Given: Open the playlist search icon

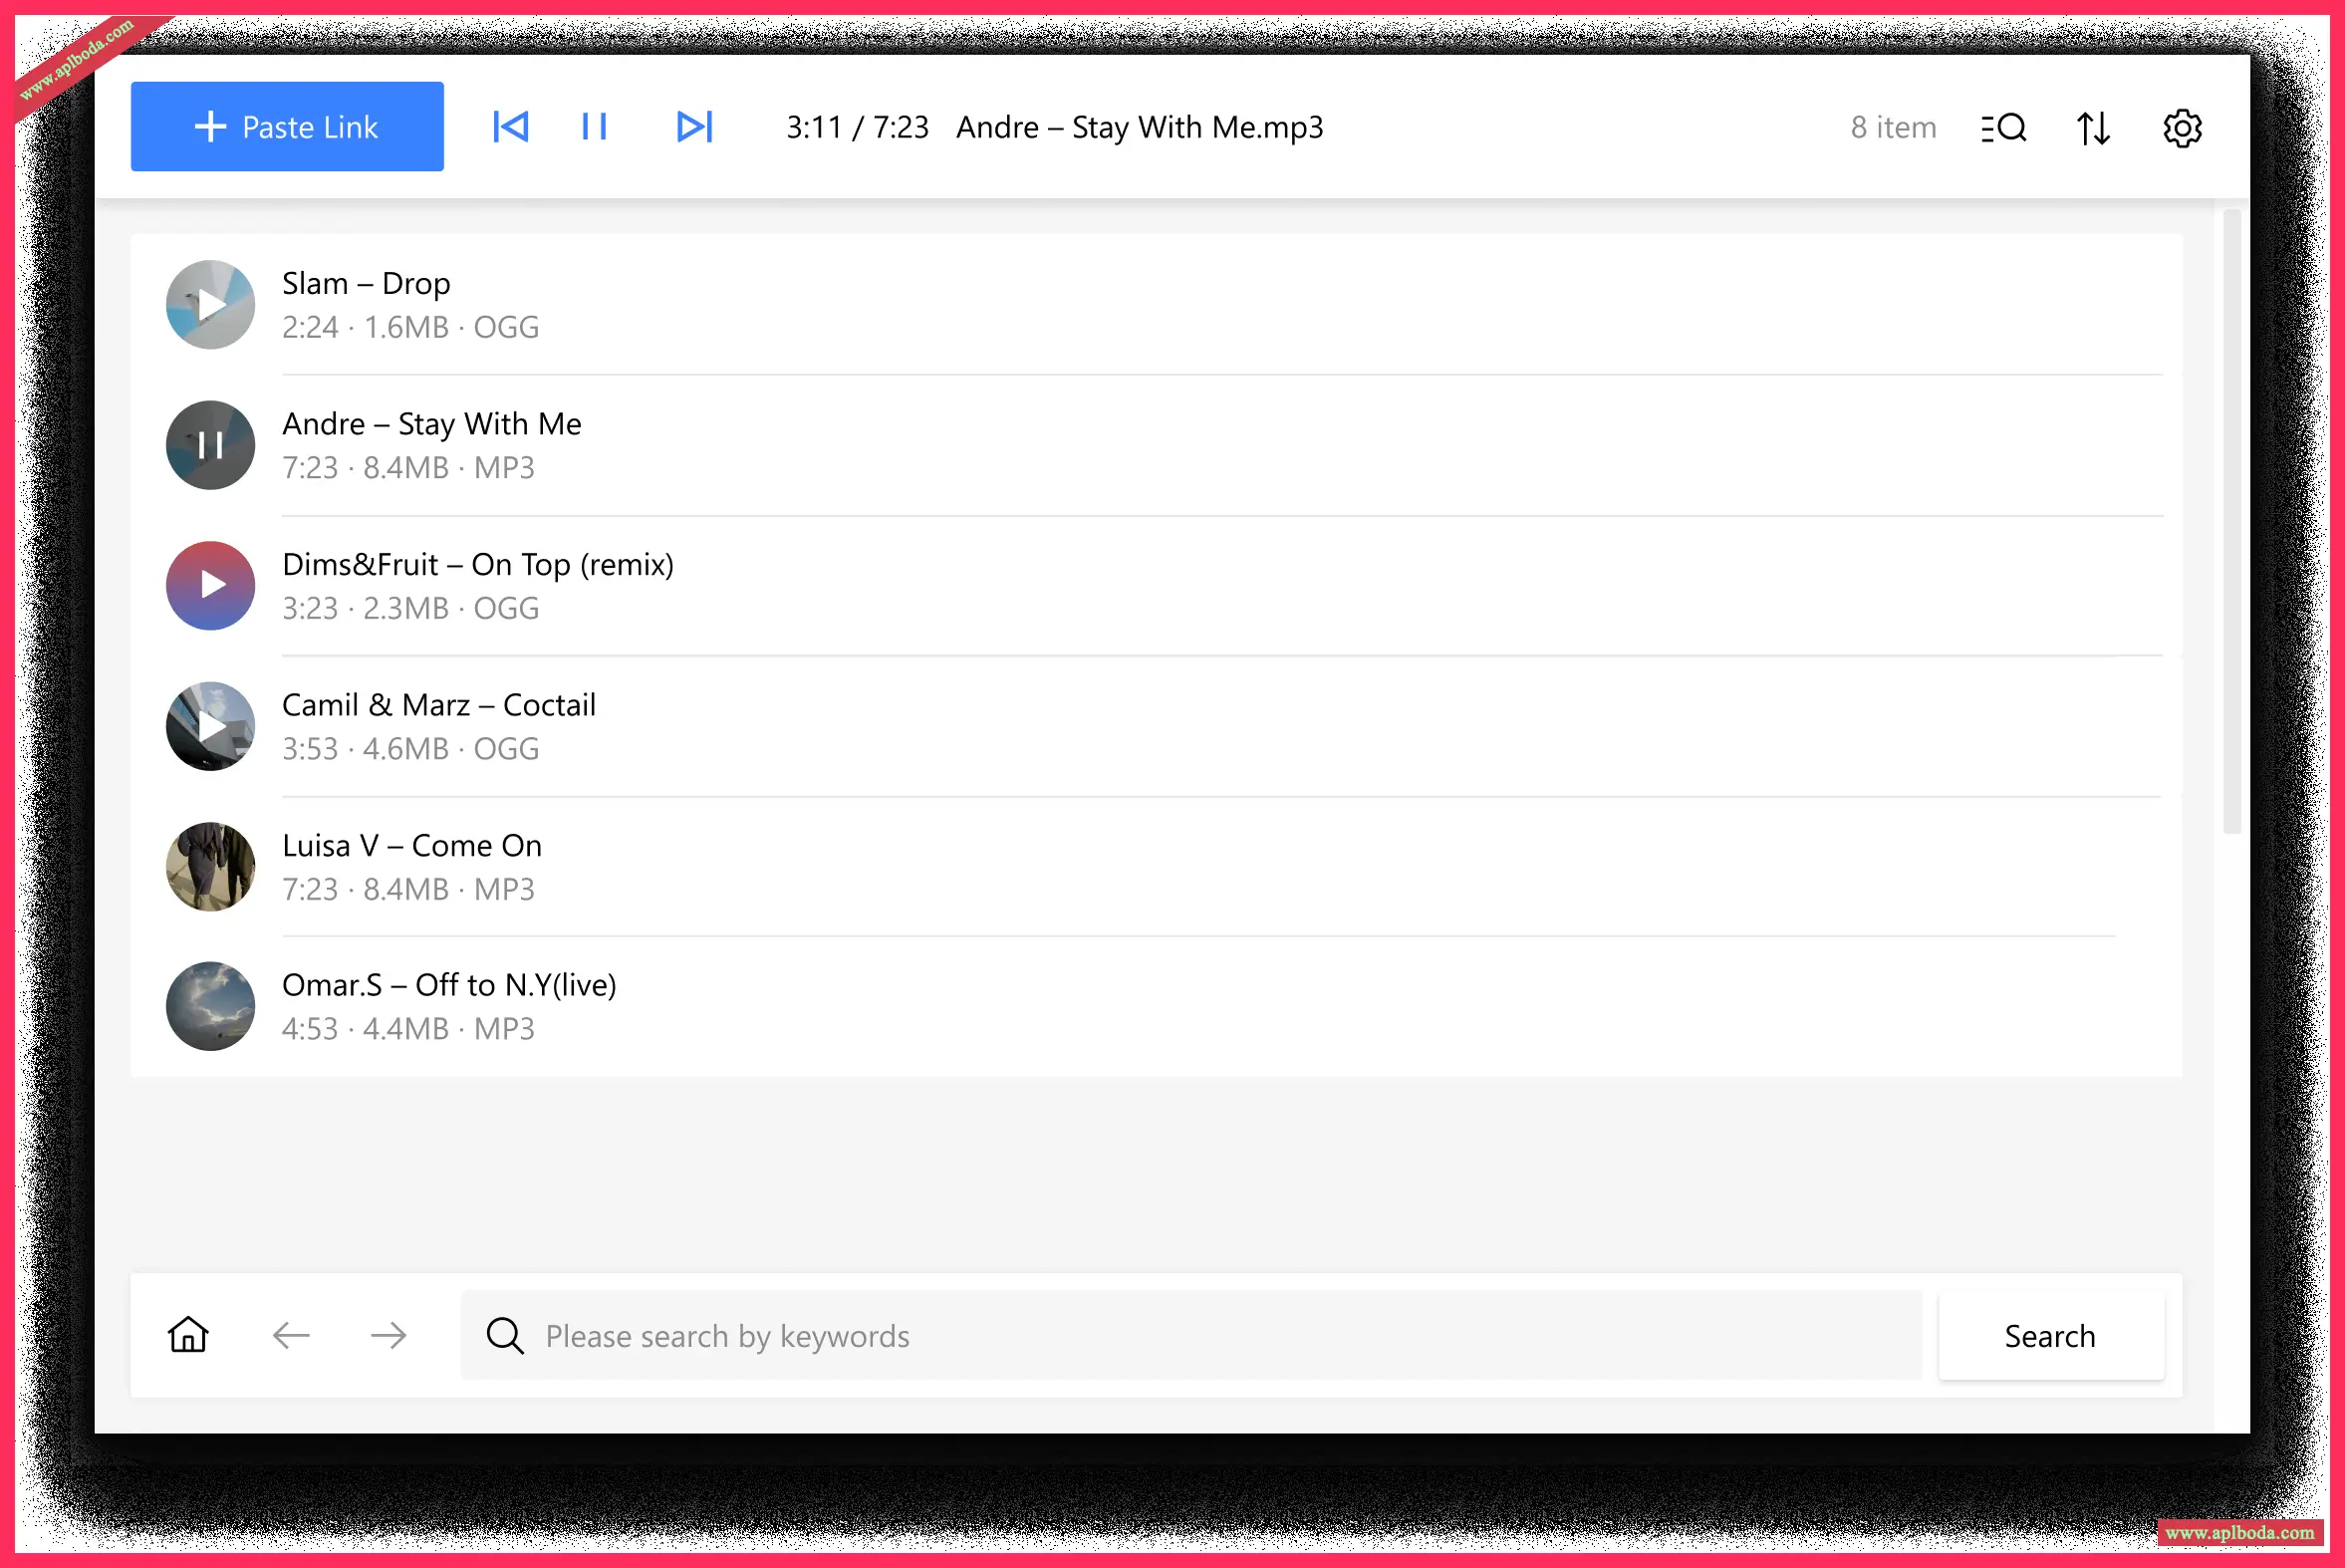Looking at the screenshot, I should pyautogui.click(x=2003, y=128).
